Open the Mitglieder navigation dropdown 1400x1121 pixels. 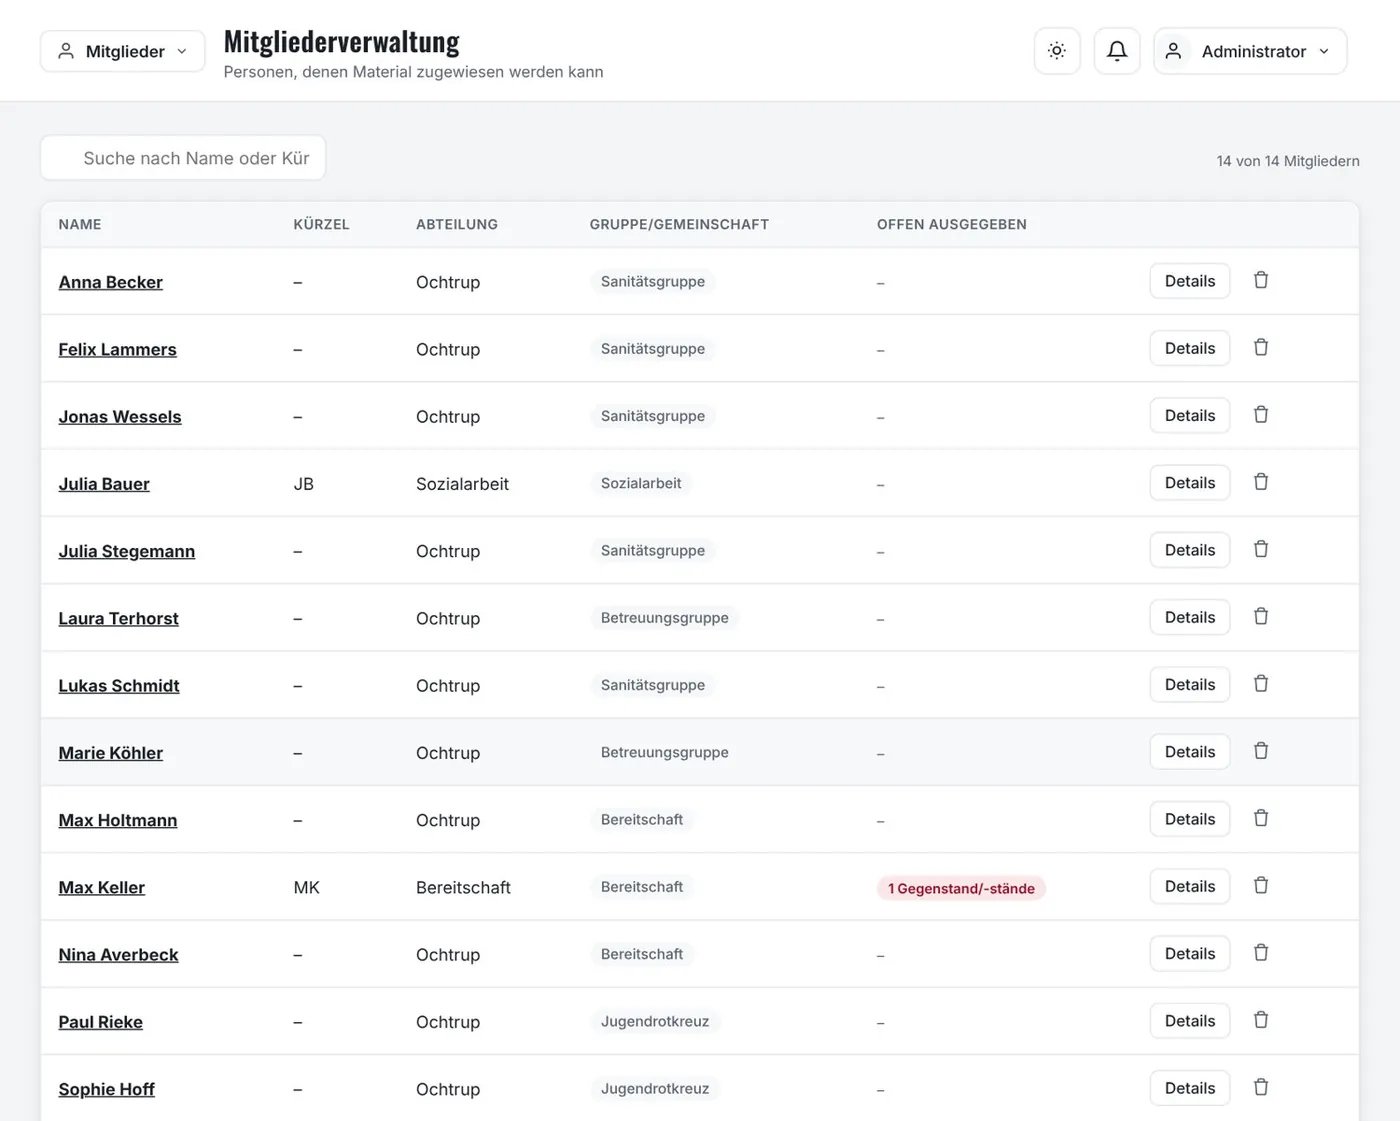pos(123,51)
